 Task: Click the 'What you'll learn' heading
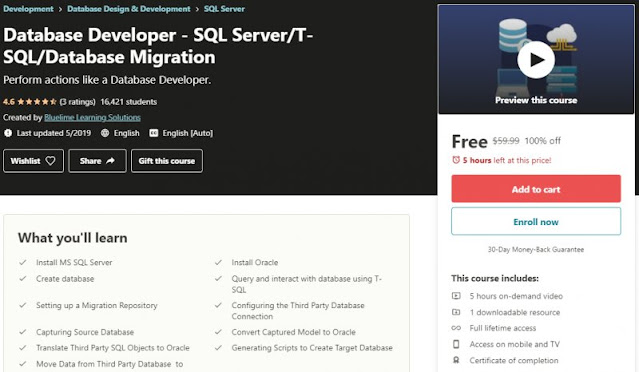pyautogui.click(x=73, y=238)
